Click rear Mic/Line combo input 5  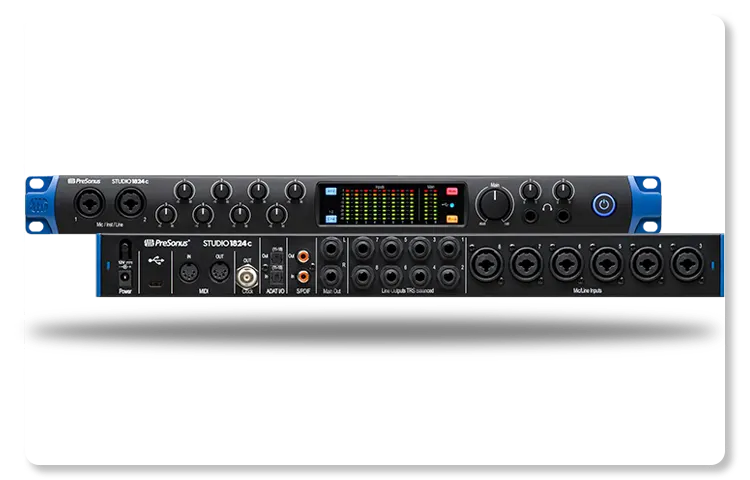tap(607, 263)
